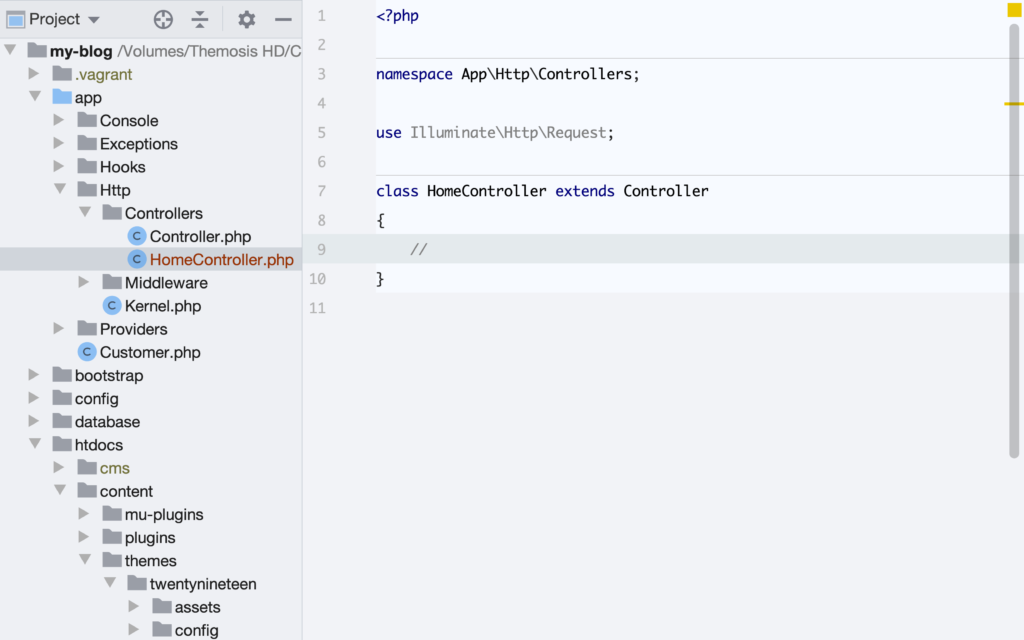Click the class icon beside HomeController.php
Screen dimensions: 1024x640
pyautogui.click(x=136, y=259)
